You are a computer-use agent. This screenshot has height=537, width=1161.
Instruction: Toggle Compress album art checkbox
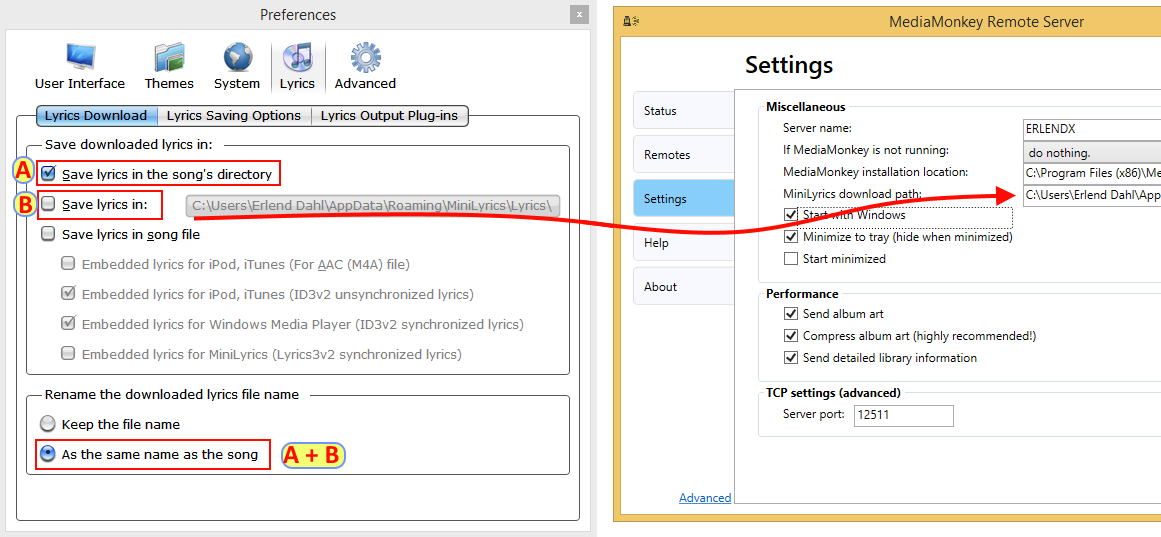click(791, 336)
